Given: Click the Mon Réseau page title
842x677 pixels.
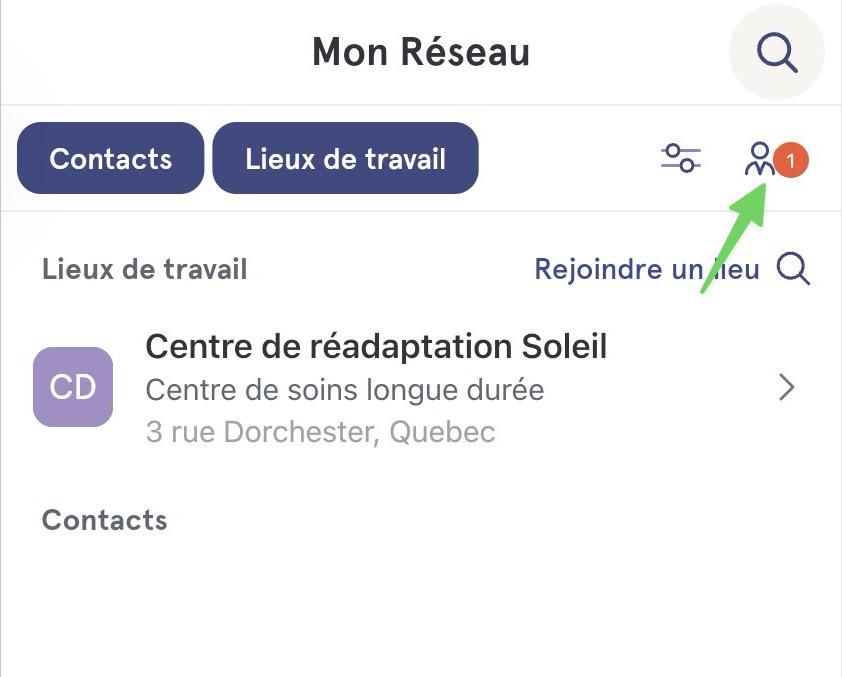Looking at the screenshot, I should (x=421, y=52).
